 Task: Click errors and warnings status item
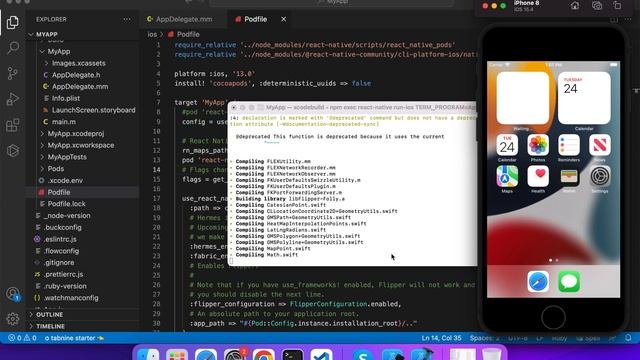(x=22, y=338)
